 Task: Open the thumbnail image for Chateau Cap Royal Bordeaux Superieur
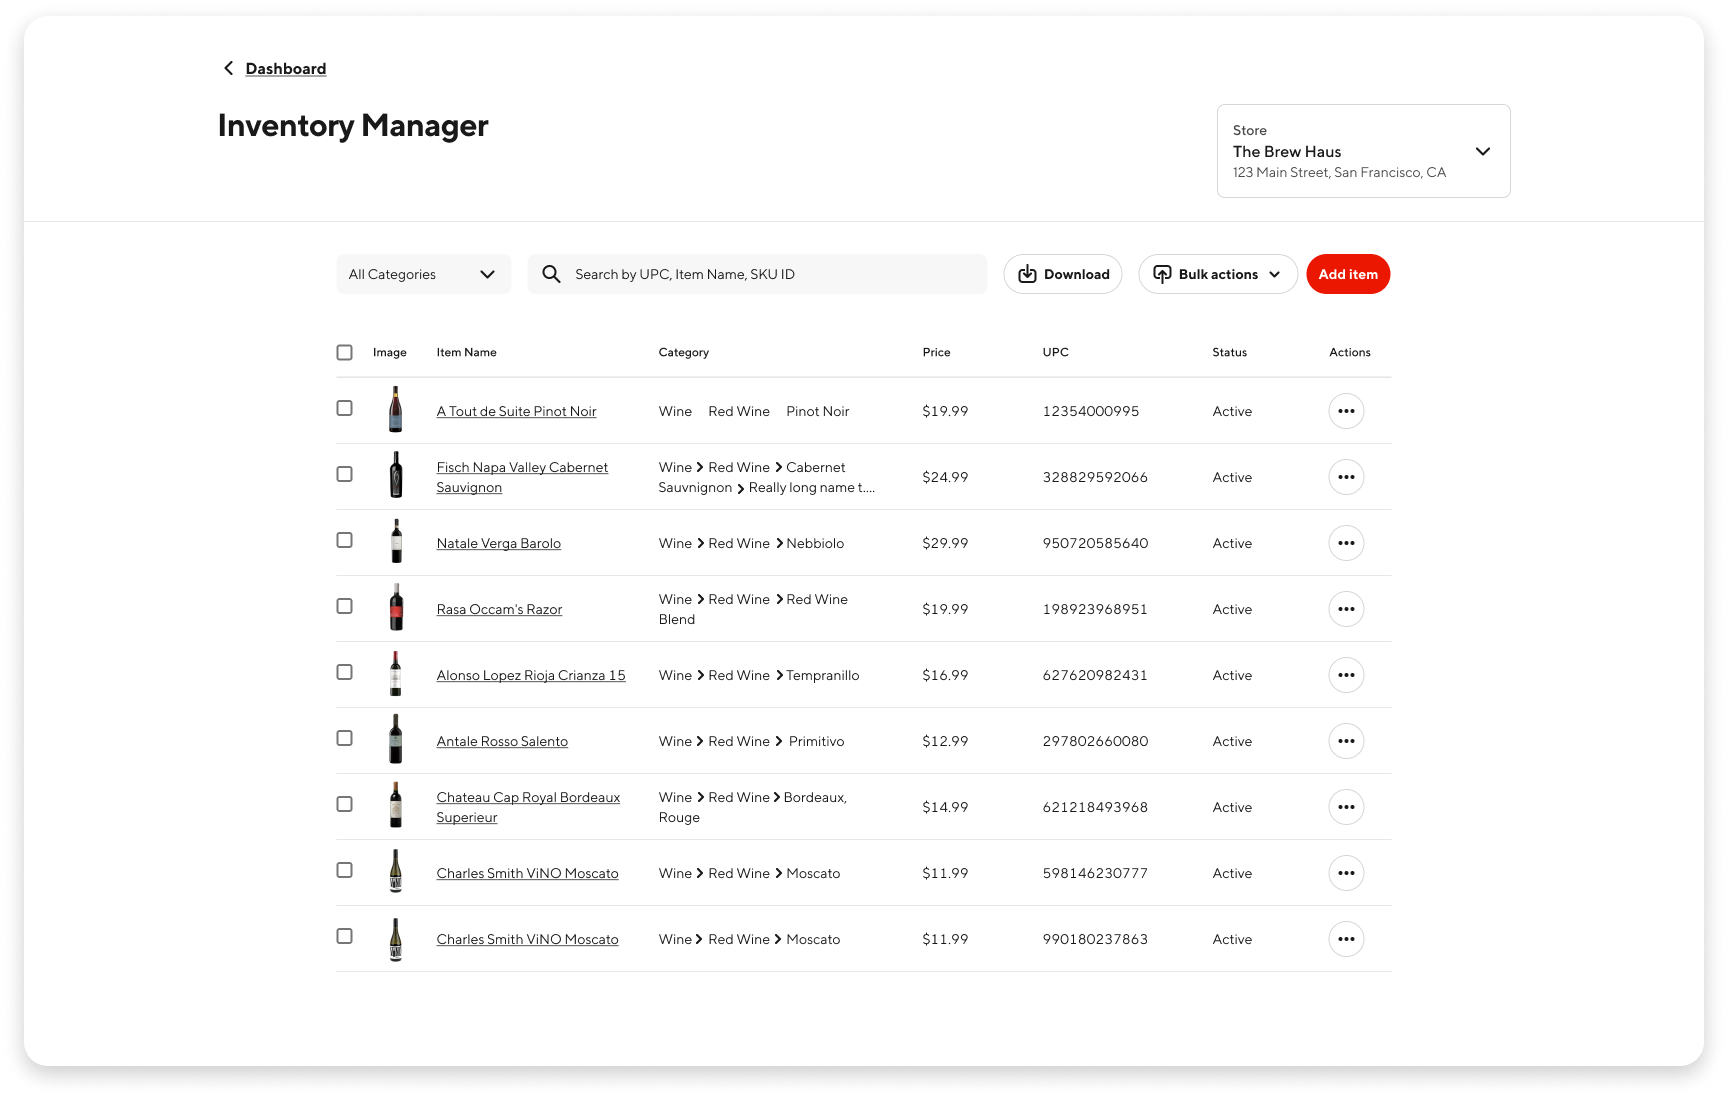tap(396, 806)
